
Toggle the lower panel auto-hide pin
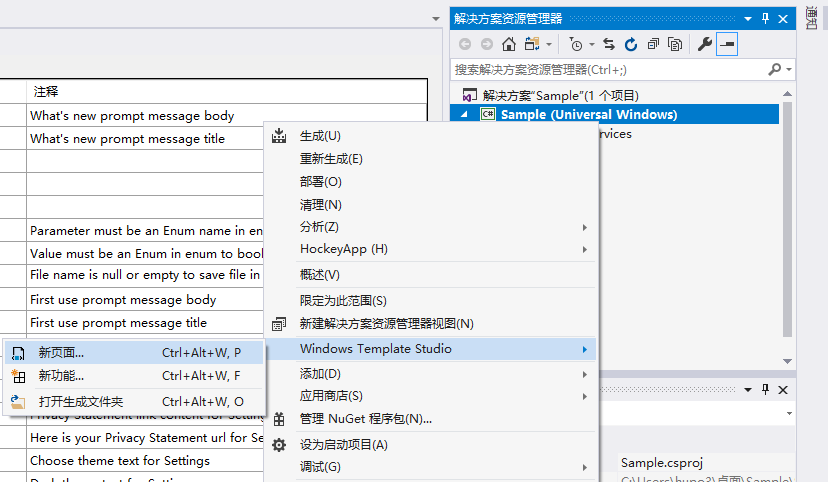pos(765,390)
